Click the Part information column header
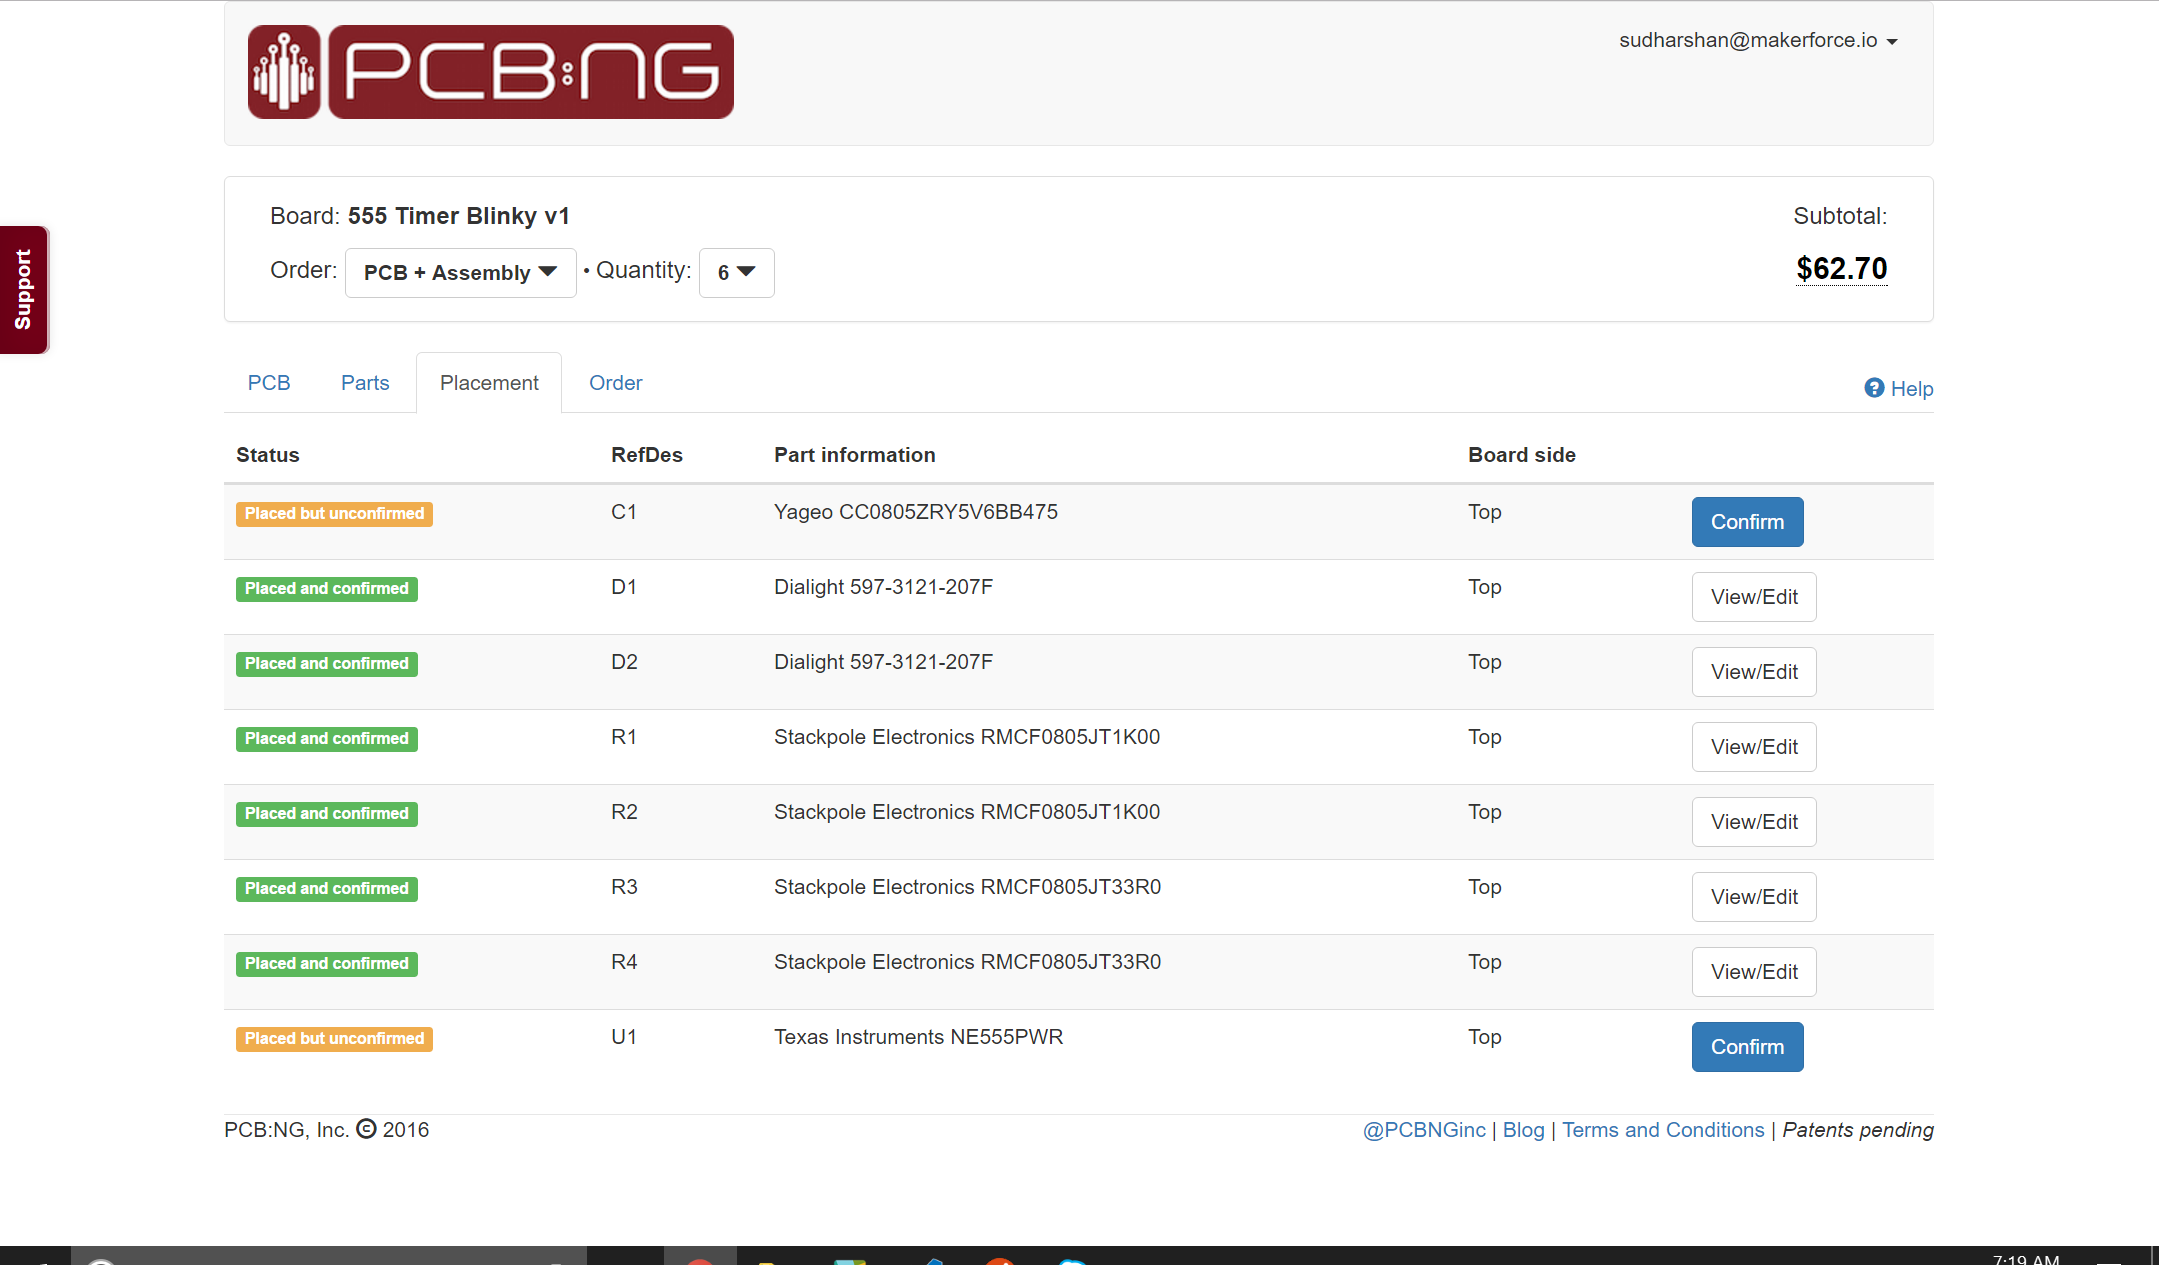Viewport: 2159px width, 1265px height. point(855,455)
